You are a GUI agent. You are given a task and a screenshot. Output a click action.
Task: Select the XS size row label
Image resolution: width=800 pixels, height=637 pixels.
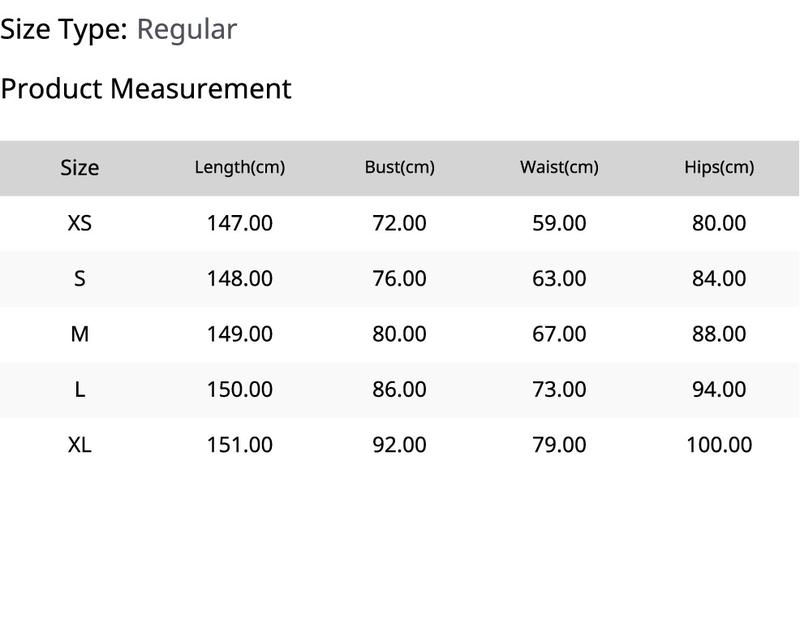click(x=80, y=223)
